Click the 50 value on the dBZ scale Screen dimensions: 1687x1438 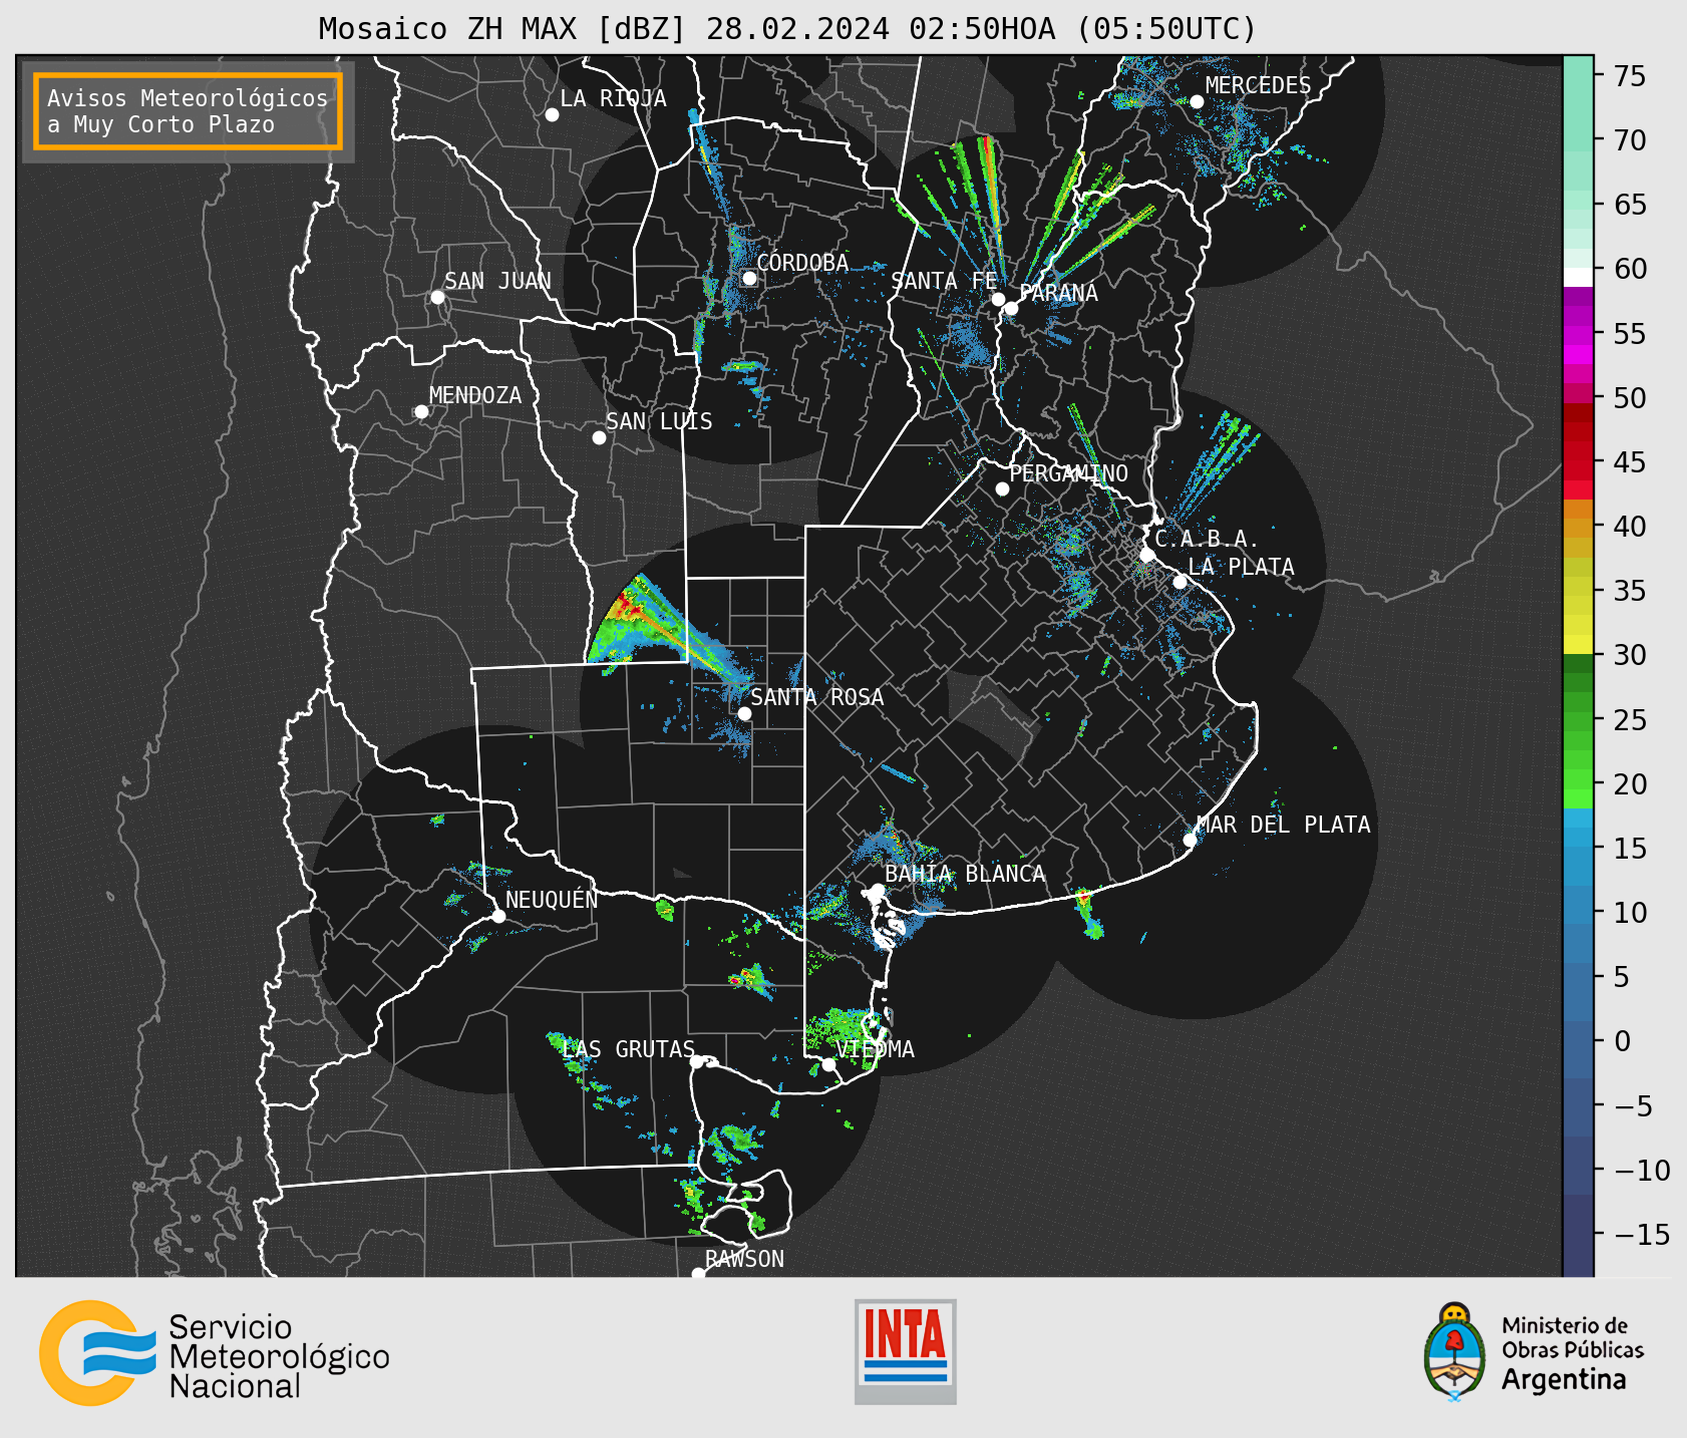1629,397
